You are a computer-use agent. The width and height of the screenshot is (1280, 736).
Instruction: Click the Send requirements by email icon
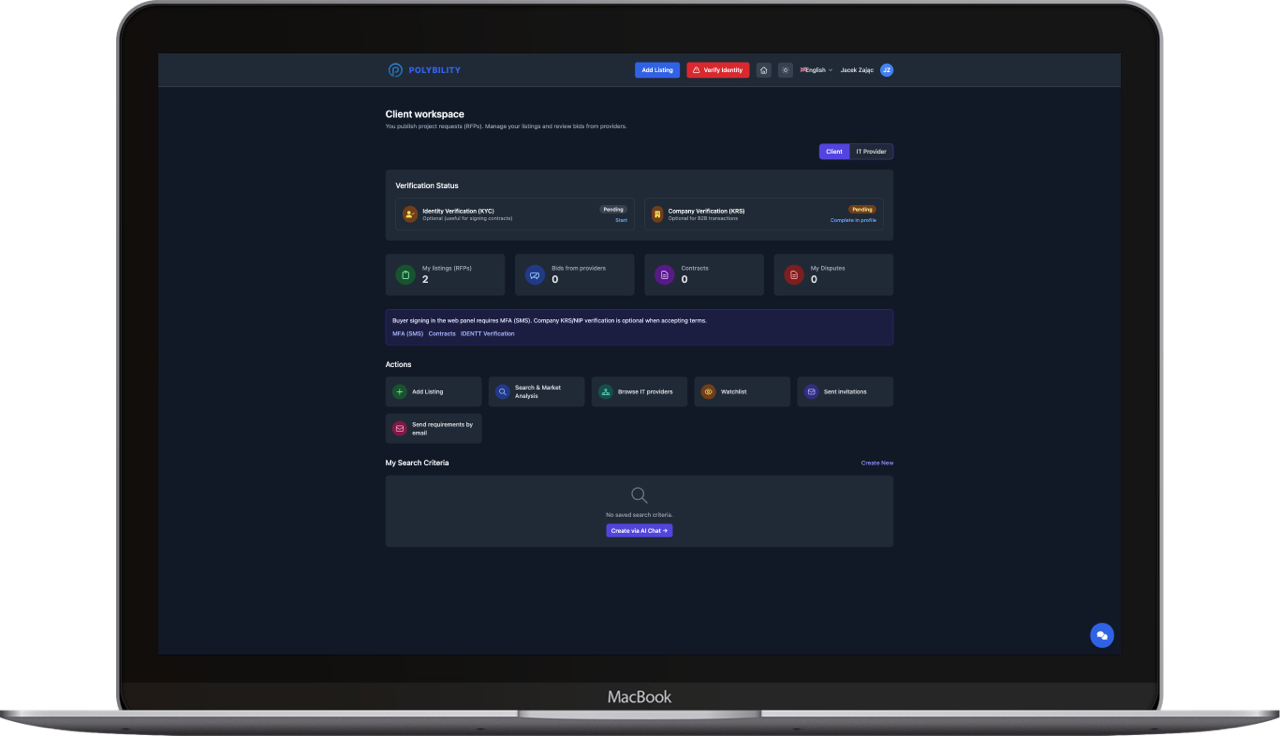pos(400,429)
